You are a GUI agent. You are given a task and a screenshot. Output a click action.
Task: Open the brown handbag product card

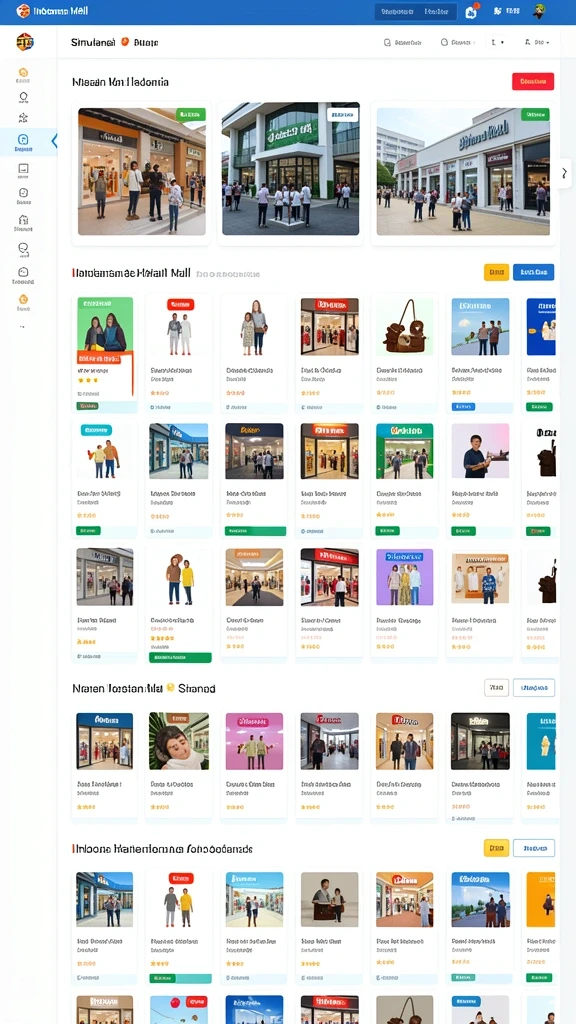point(404,353)
